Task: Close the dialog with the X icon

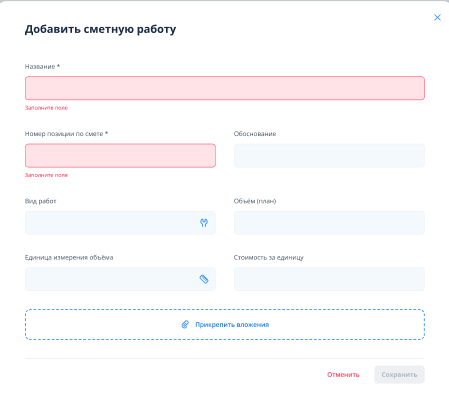Action: [437, 17]
